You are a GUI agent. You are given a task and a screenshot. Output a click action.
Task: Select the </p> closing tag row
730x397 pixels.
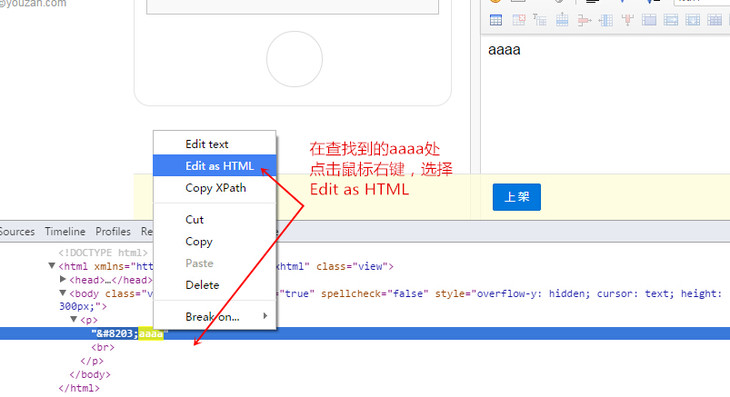click(92, 361)
